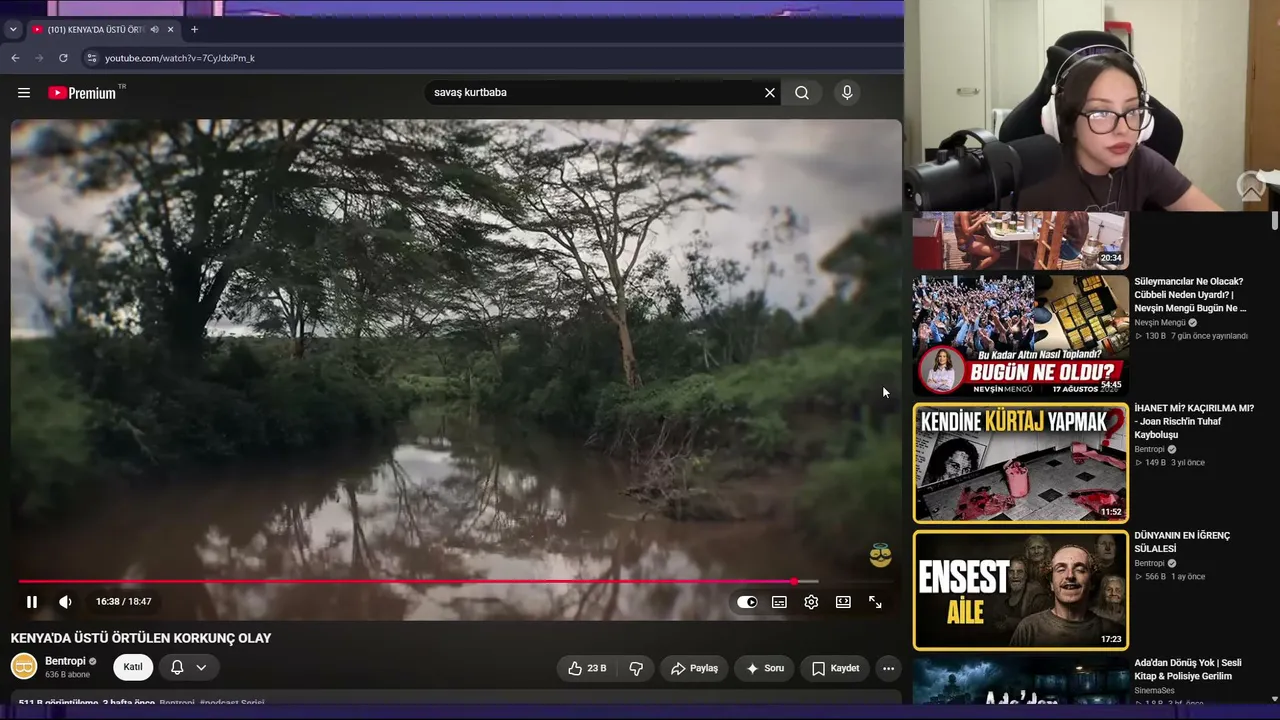Clear the search box text
The image size is (1280, 720).
pyautogui.click(x=770, y=93)
